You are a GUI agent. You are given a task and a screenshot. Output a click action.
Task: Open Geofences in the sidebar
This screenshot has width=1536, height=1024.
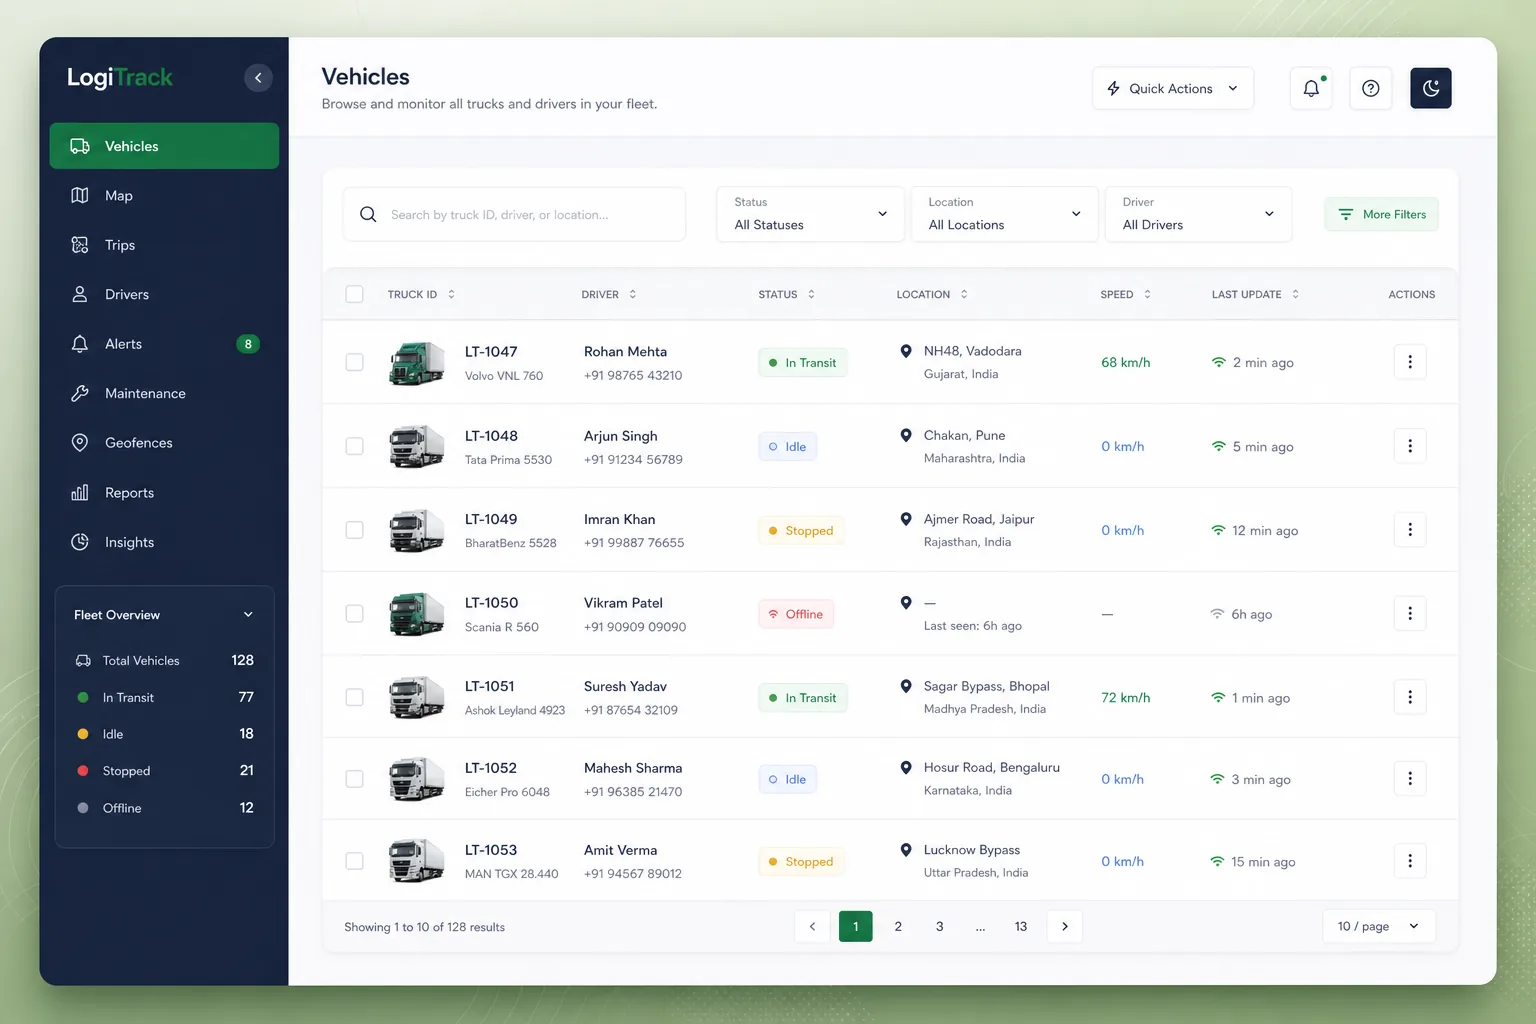click(x=164, y=443)
